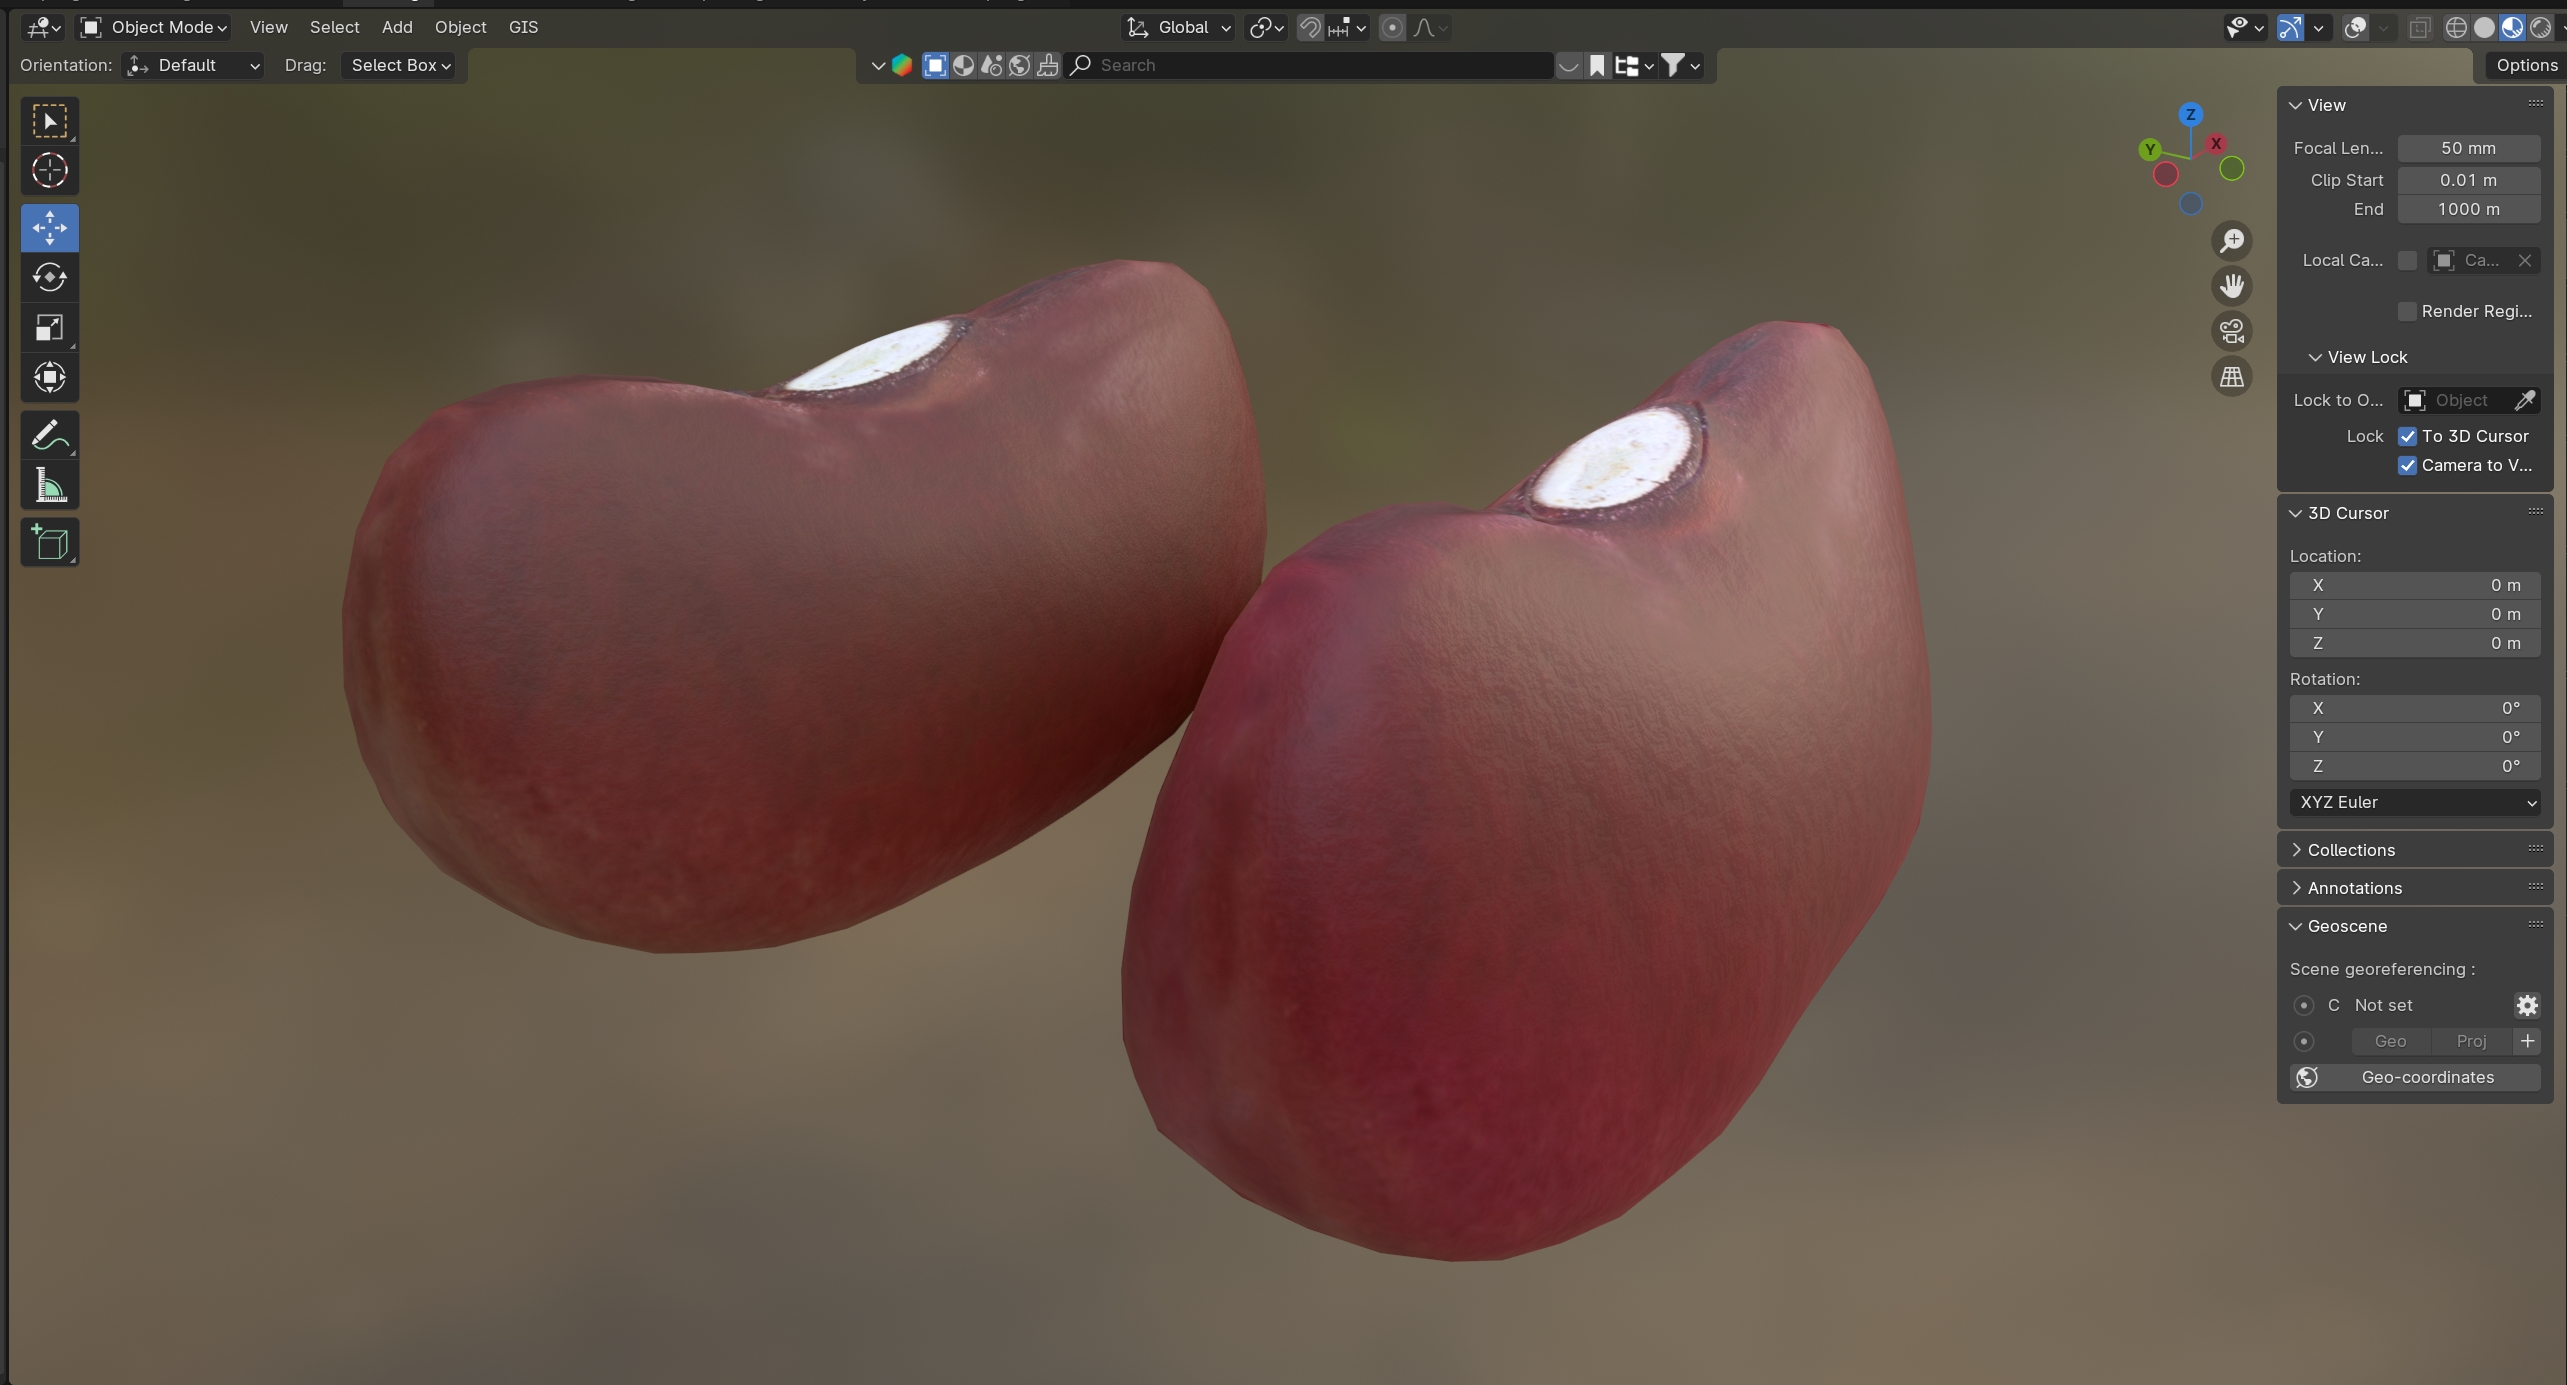Select the Scale tool
Screen dimensions: 2567x1385
49,328
